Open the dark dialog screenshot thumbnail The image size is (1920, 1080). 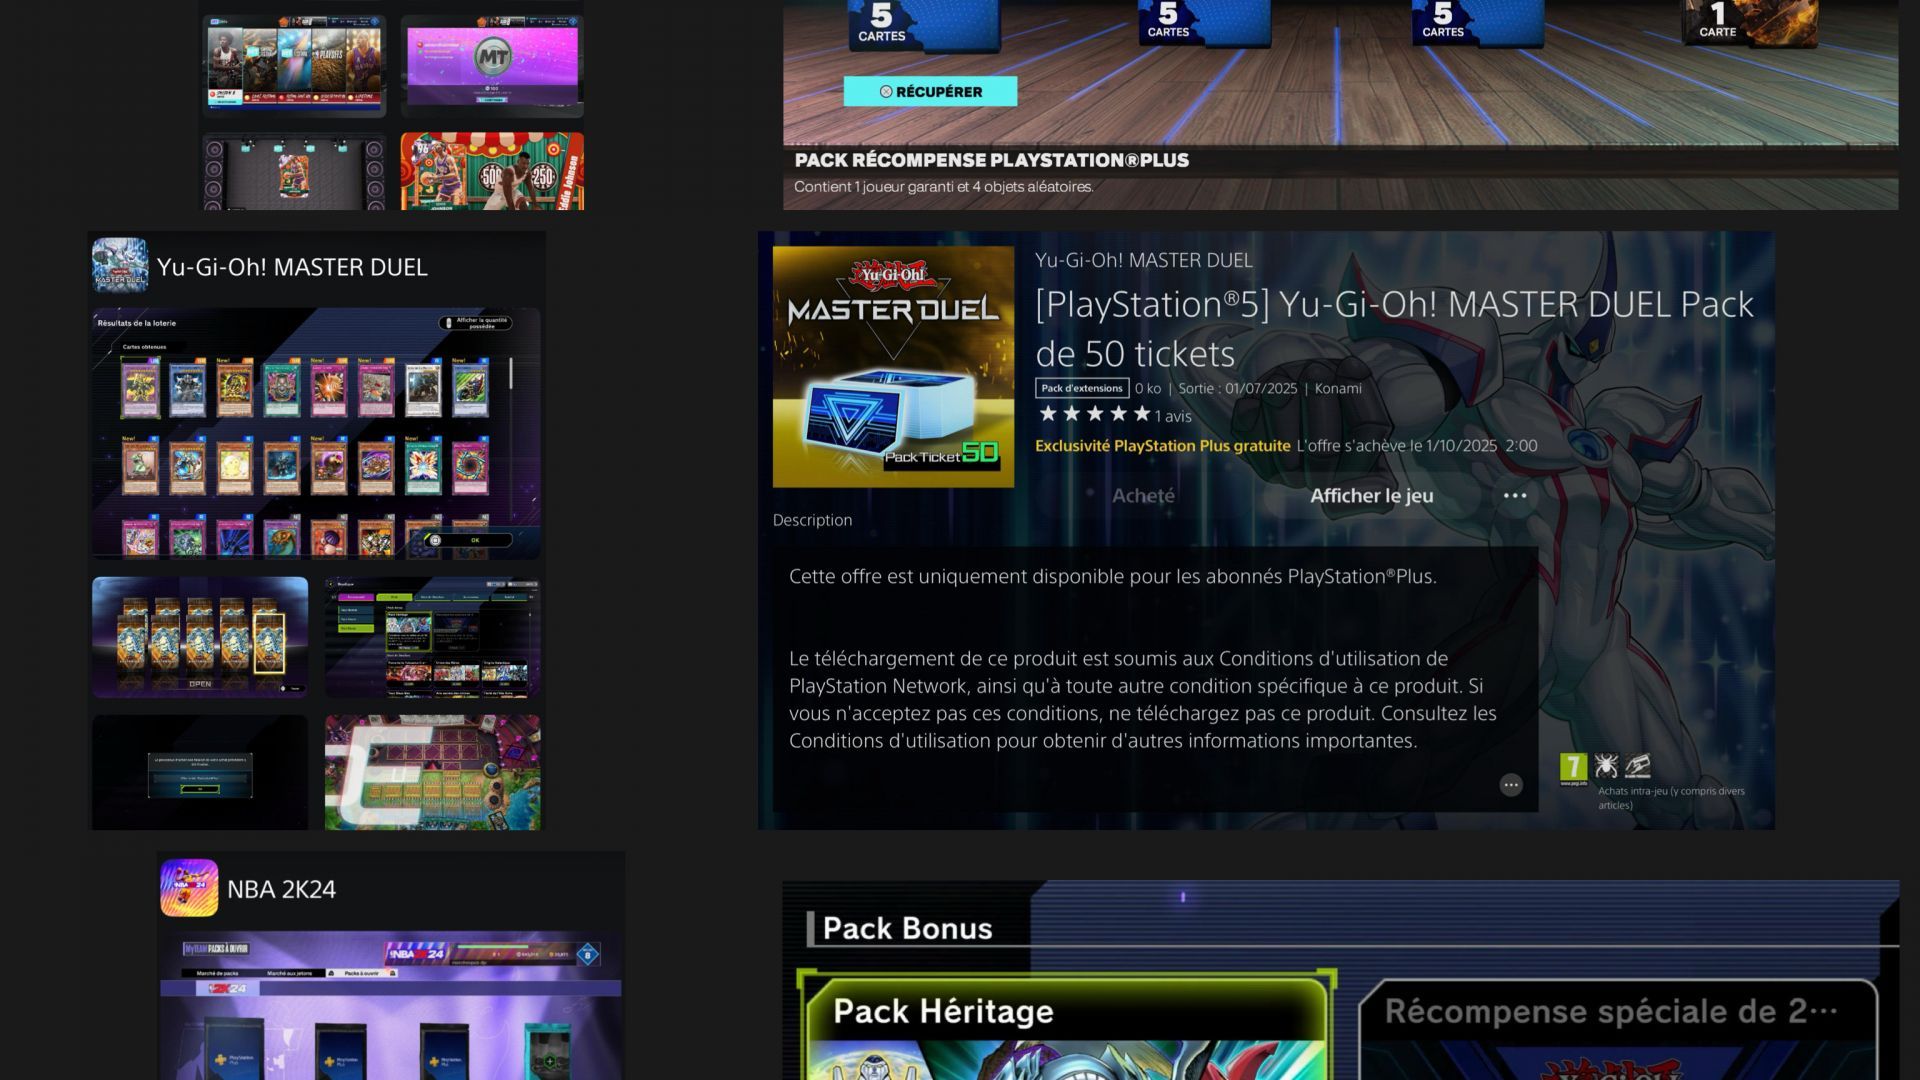click(200, 772)
